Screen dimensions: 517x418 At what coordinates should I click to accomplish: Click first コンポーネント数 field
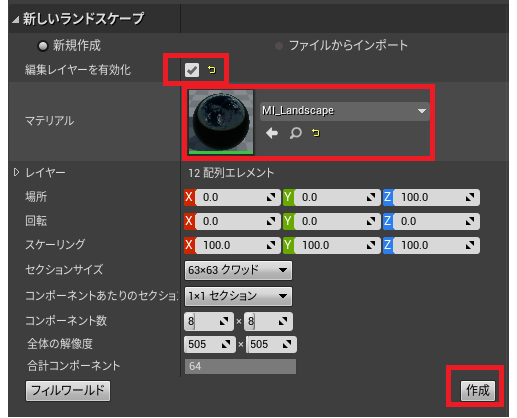(x=209, y=321)
